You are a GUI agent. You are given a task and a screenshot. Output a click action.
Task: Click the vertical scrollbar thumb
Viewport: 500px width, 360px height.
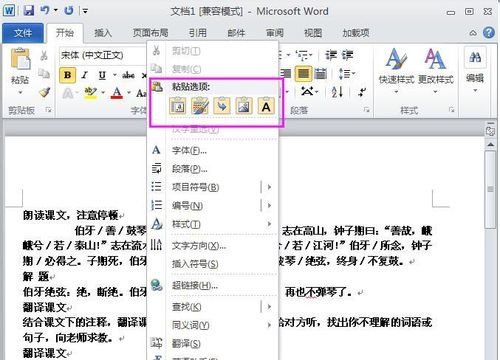tap(490, 189)
